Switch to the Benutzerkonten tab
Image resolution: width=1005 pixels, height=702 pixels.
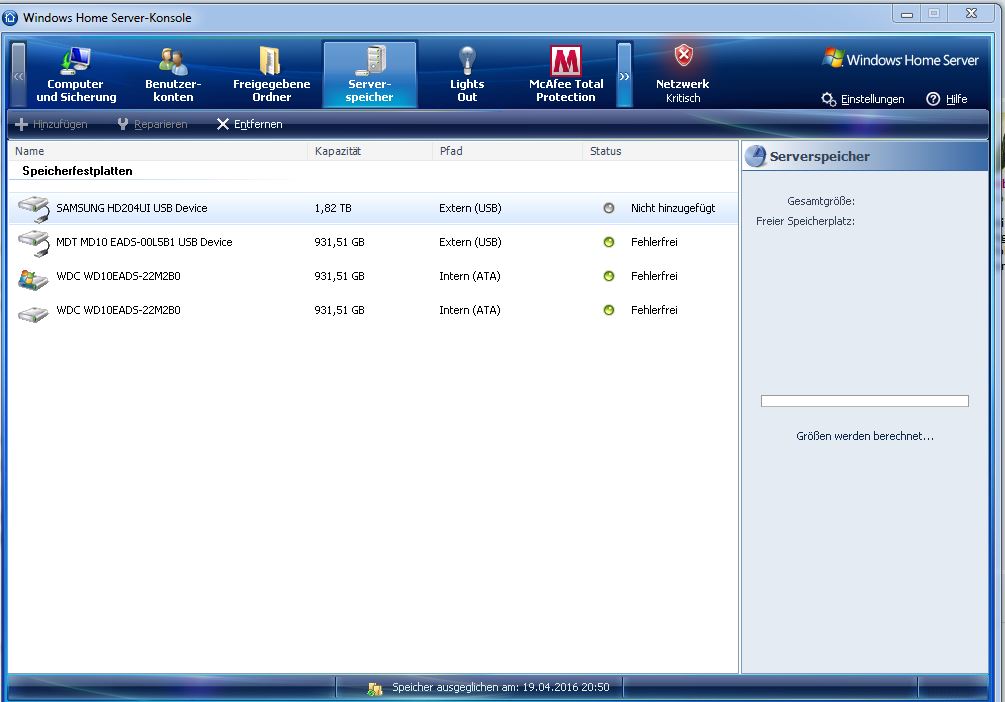click(x=173, y=74)
